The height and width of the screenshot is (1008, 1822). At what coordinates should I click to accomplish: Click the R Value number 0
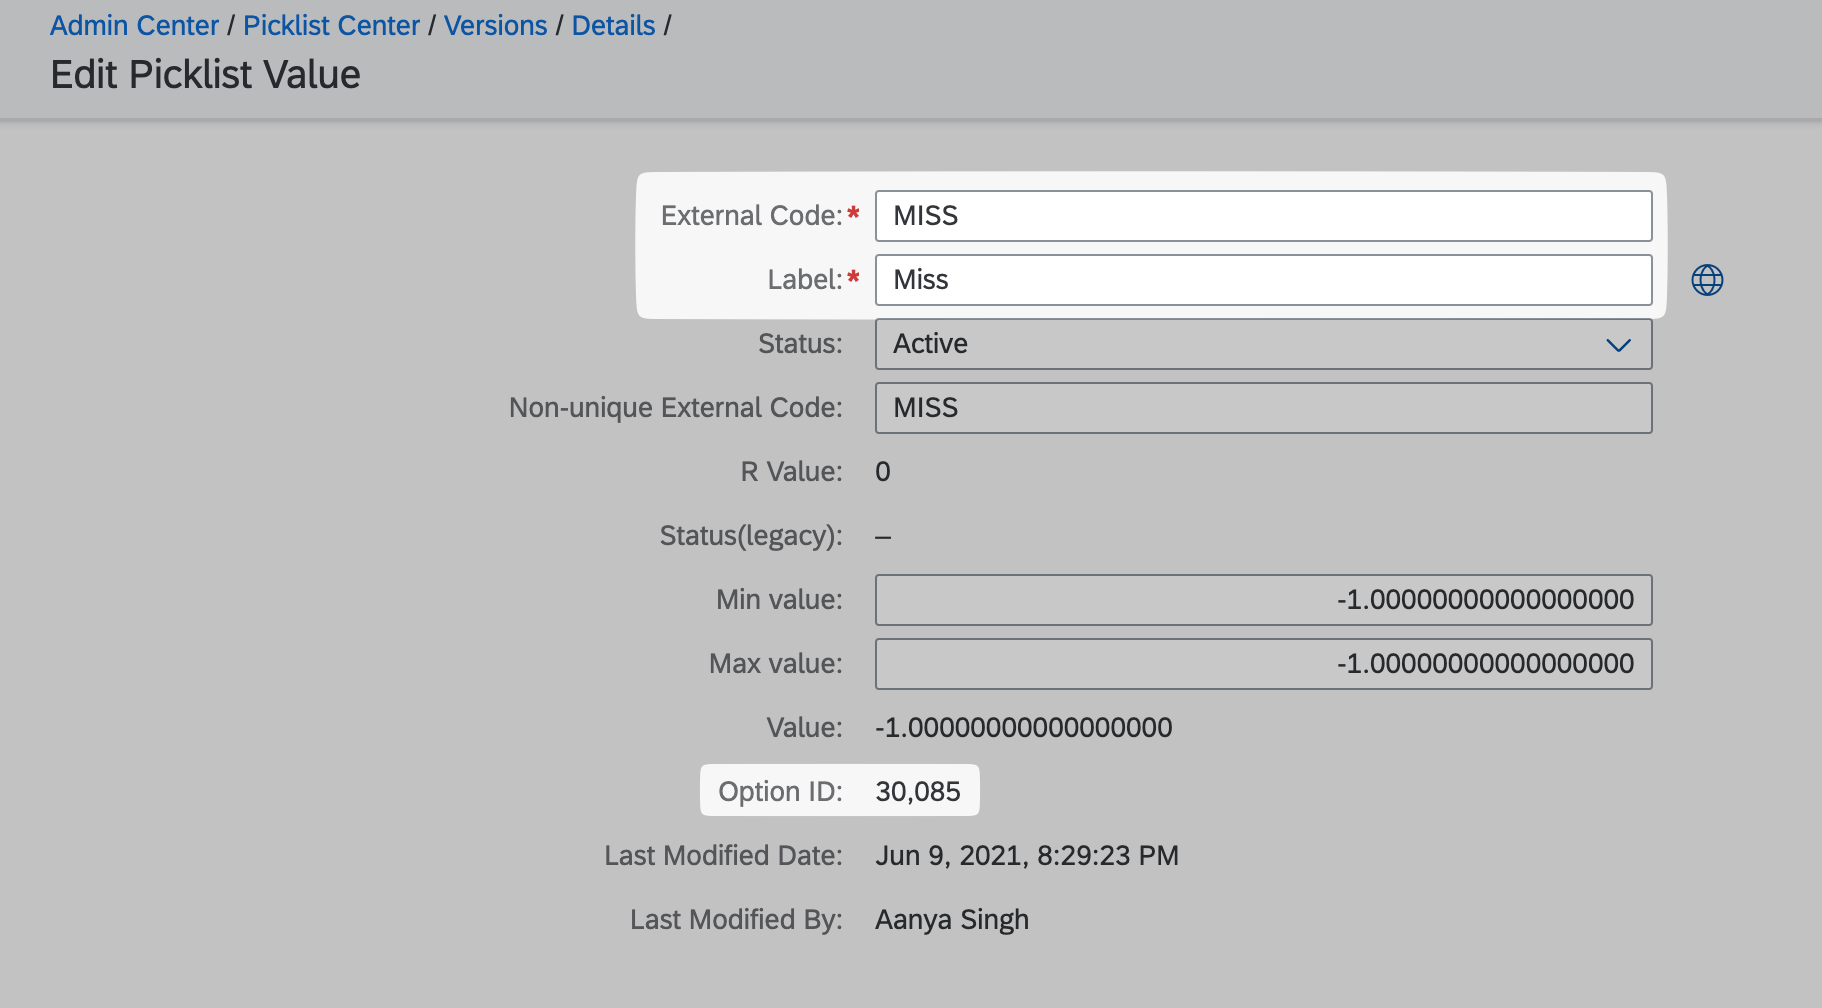pos(882,472)
